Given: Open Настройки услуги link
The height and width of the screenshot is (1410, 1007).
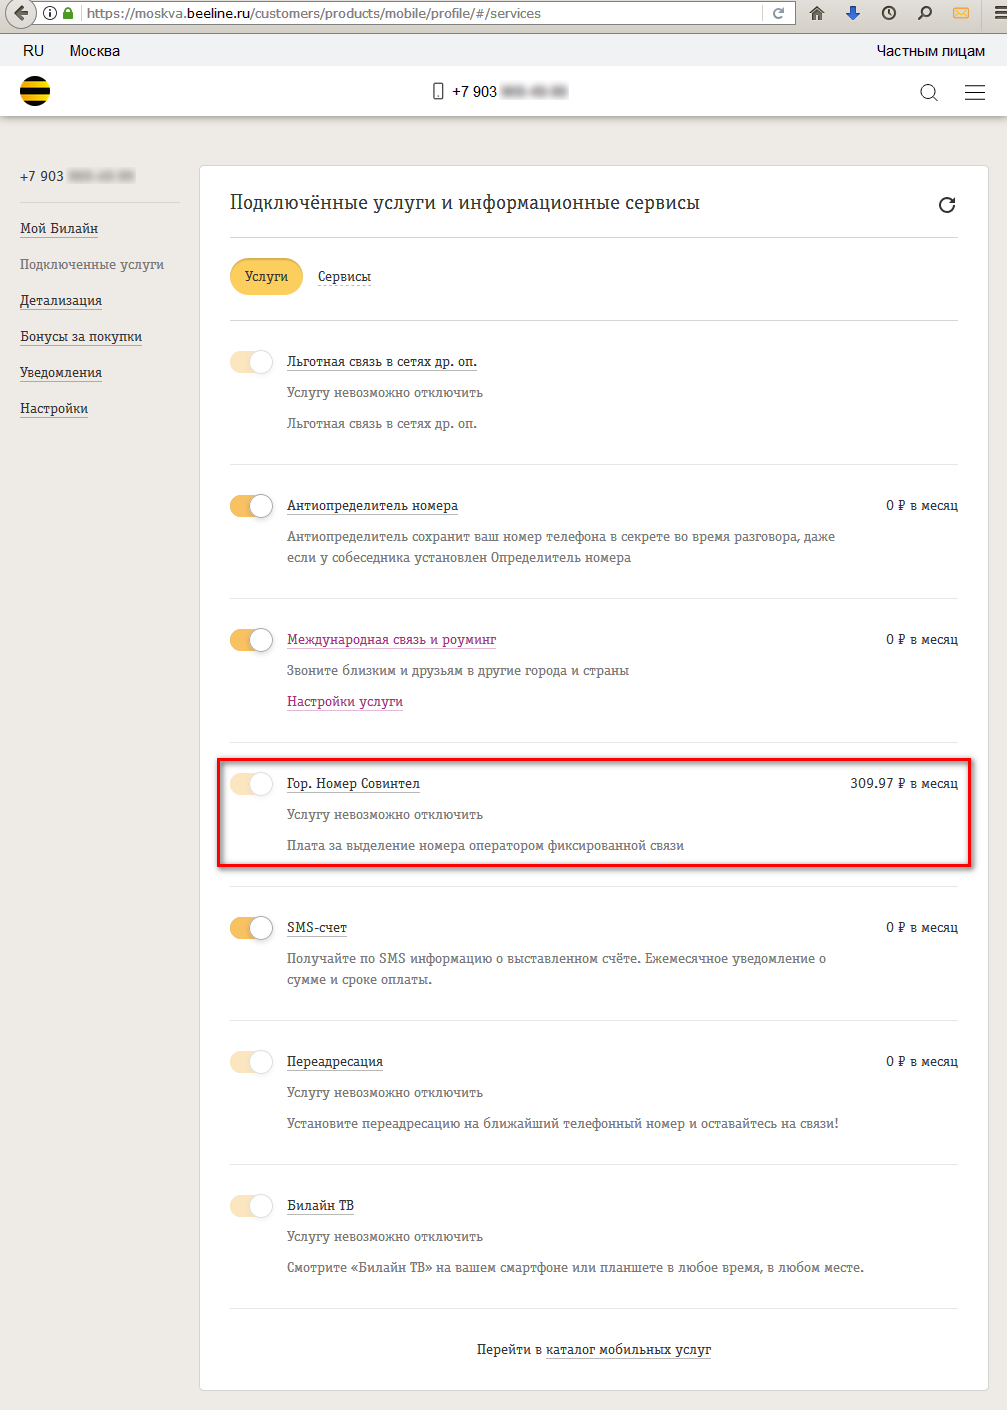Looking at the screenshot, I should click(345, 702).
